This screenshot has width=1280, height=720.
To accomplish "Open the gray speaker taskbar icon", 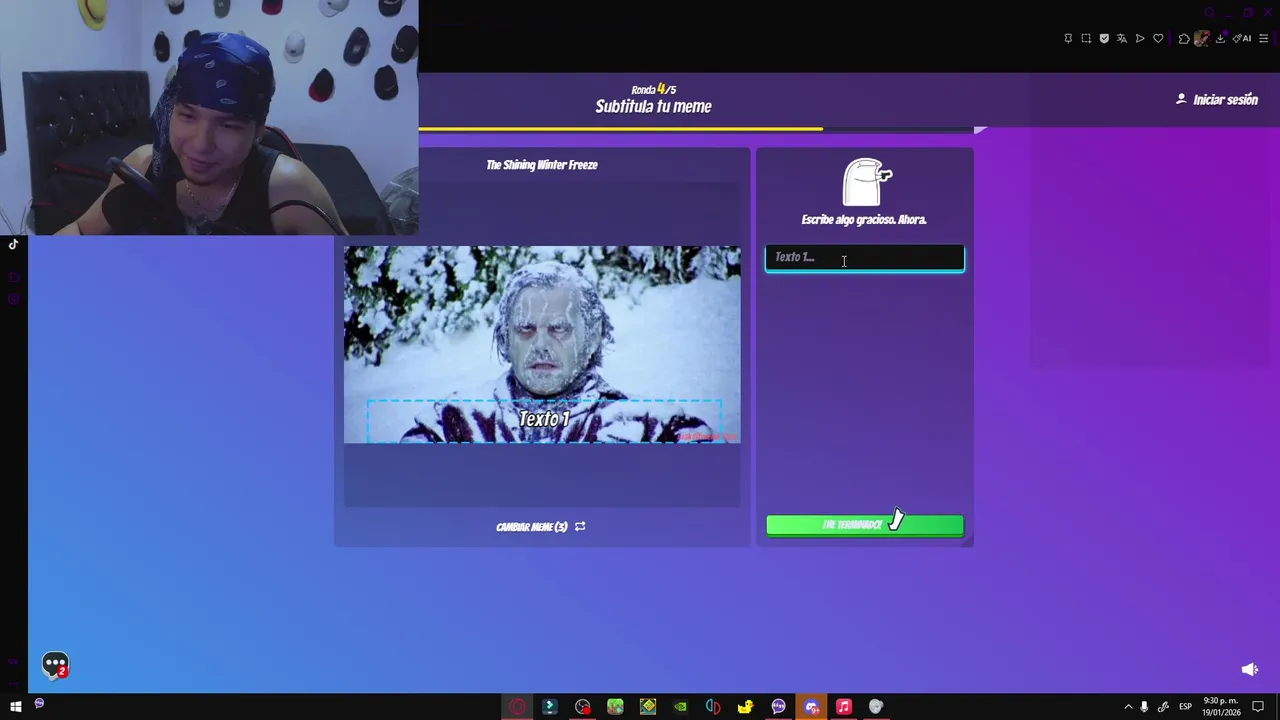I will 876,707.
